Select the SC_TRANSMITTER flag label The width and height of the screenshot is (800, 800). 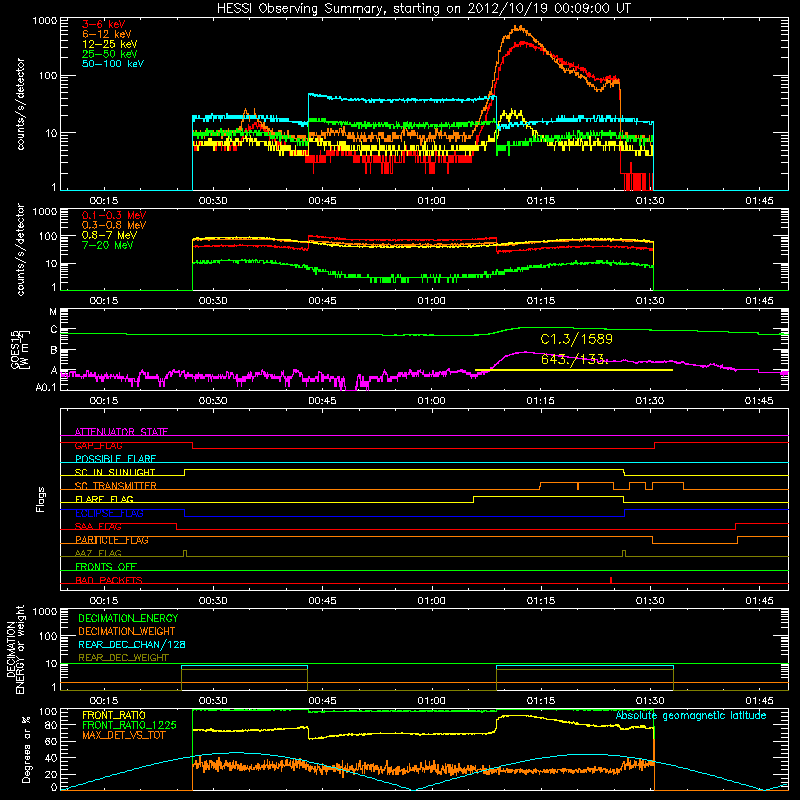[x=115, y=486]
